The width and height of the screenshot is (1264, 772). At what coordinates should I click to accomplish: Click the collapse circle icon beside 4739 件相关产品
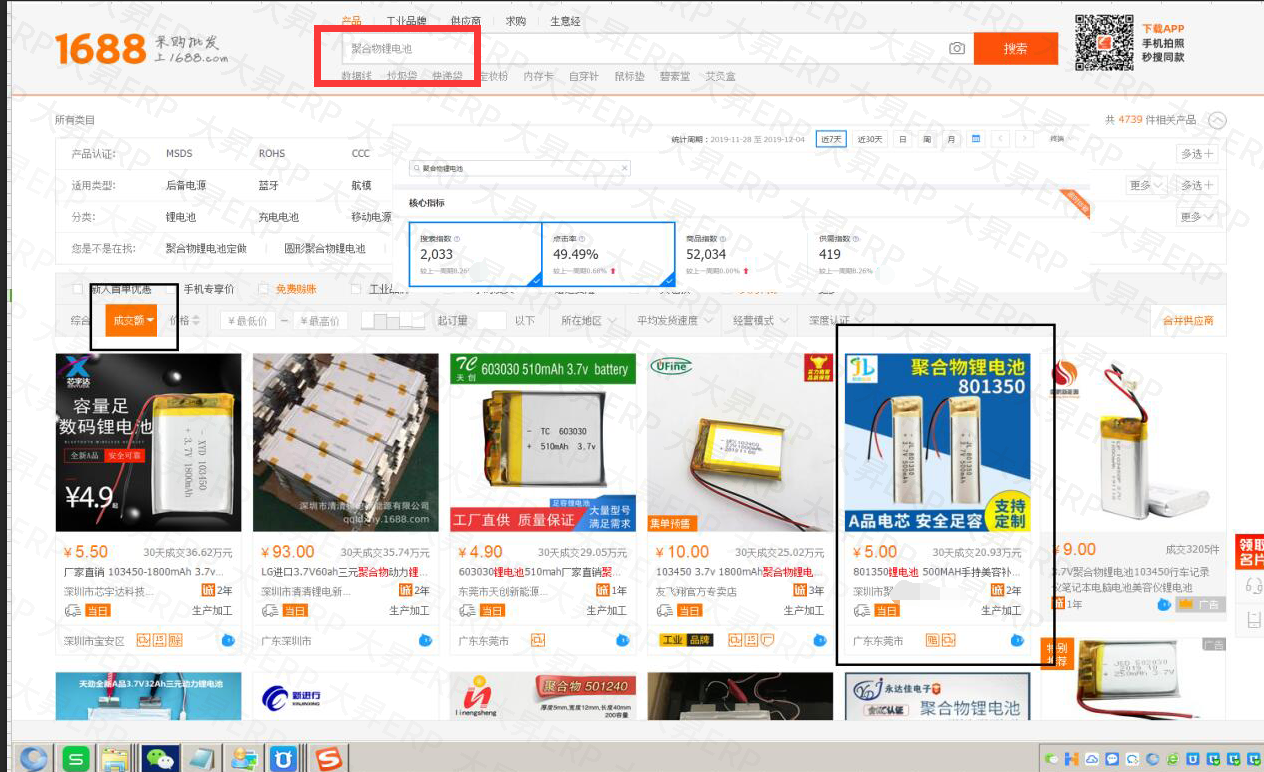pos(1216,120)
